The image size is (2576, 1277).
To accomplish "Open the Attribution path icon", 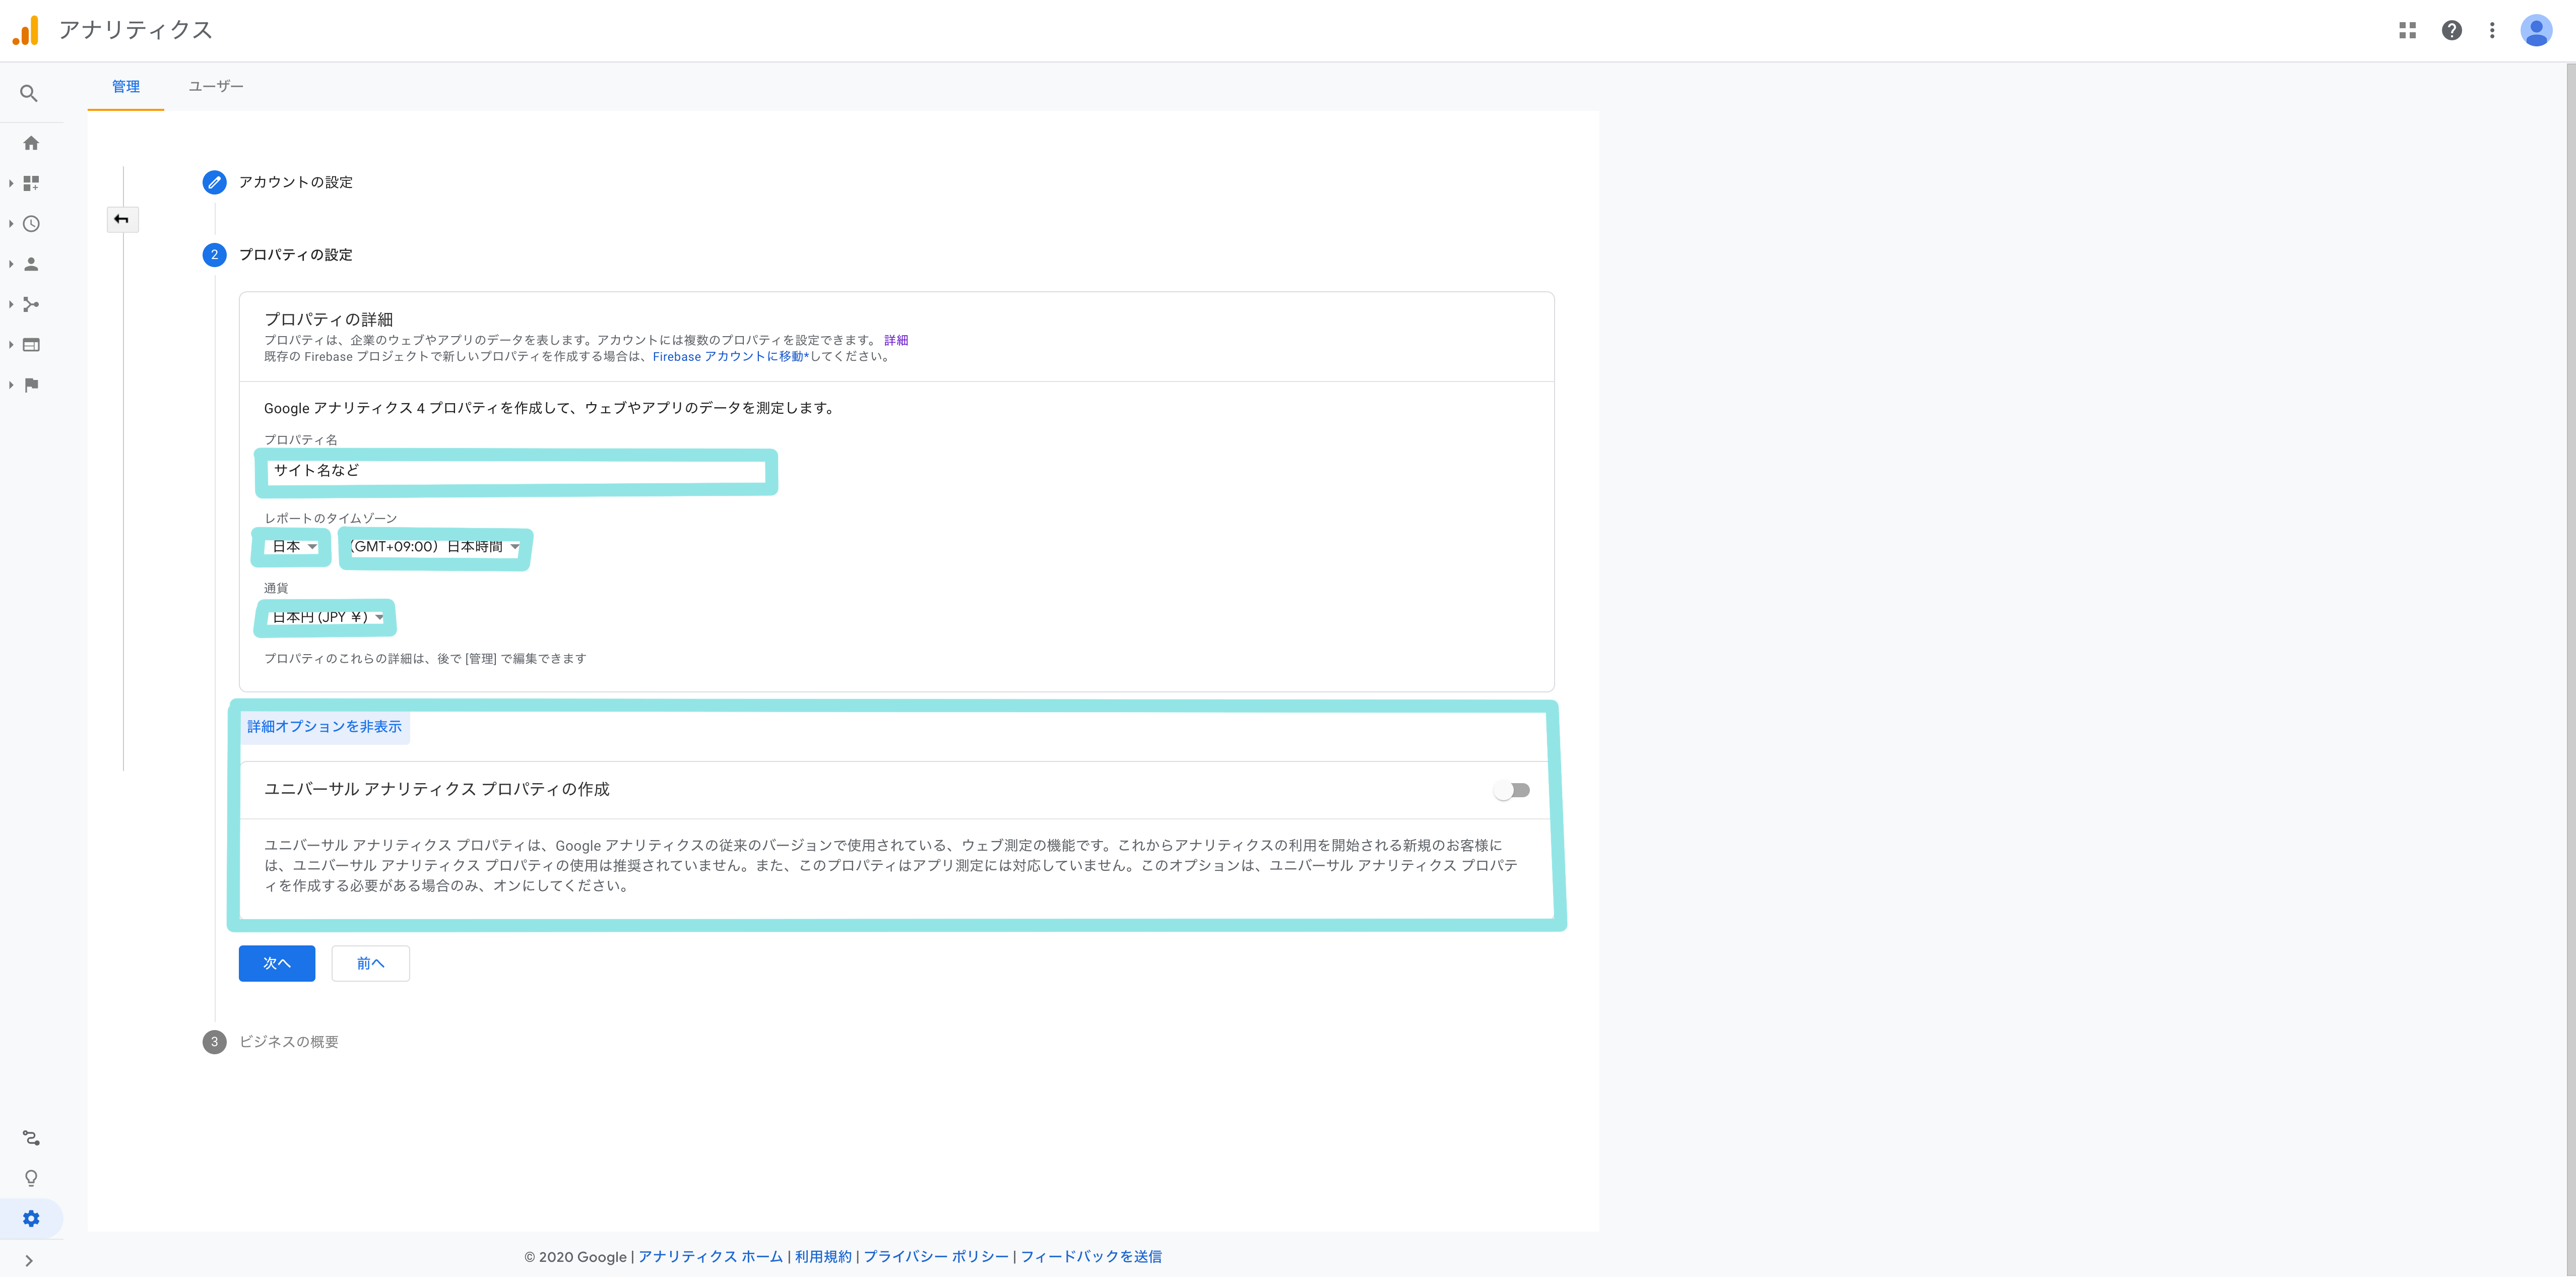I will (31, 1138).
